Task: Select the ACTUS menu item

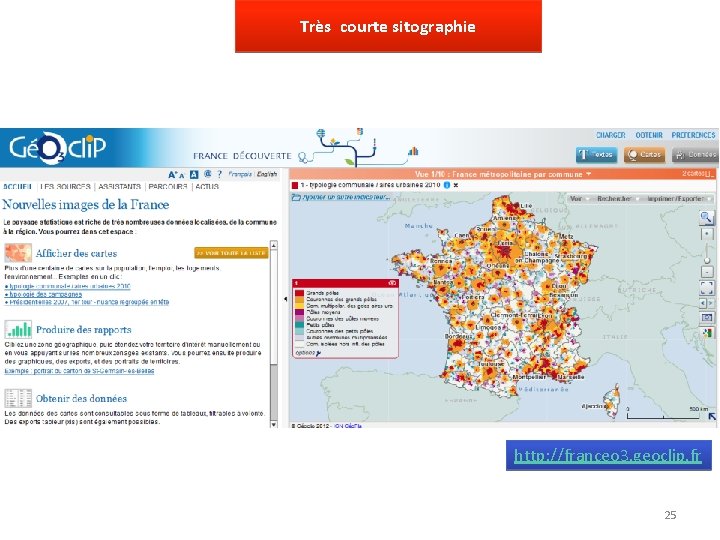Action: pos(207,186)
